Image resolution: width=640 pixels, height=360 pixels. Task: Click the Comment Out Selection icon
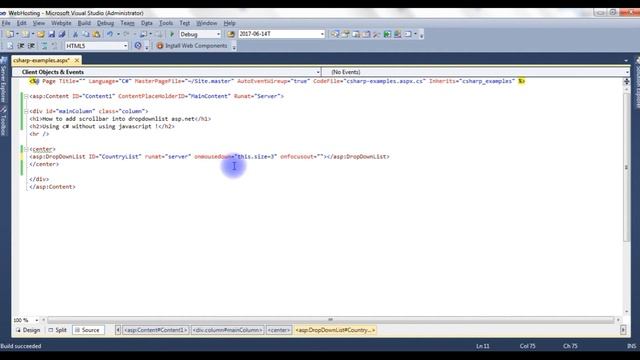point(44,46)
